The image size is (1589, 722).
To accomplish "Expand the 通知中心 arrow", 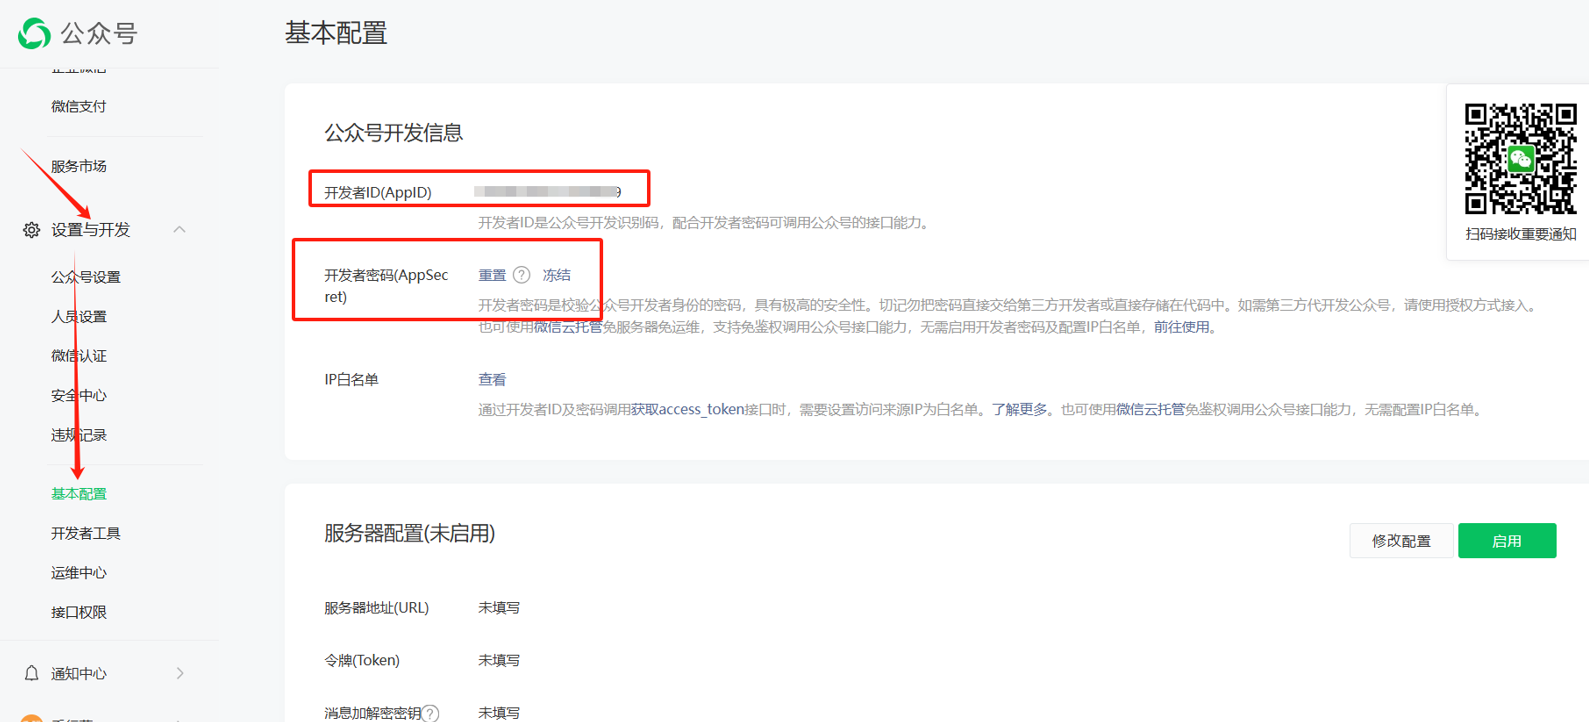I will pyautogui.click(x=180, y=673).
